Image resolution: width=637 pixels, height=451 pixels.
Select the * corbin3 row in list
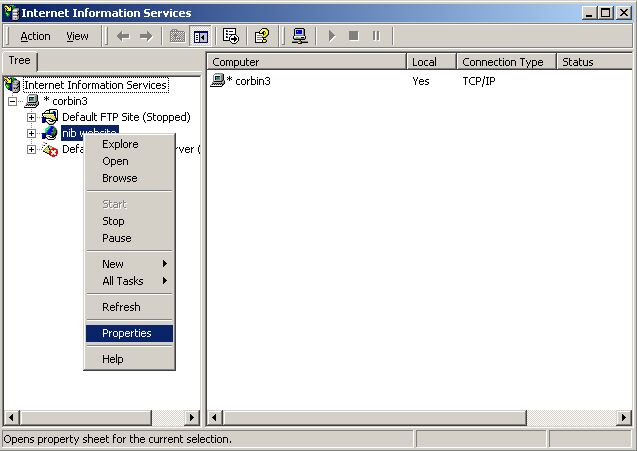click(248, 81)
